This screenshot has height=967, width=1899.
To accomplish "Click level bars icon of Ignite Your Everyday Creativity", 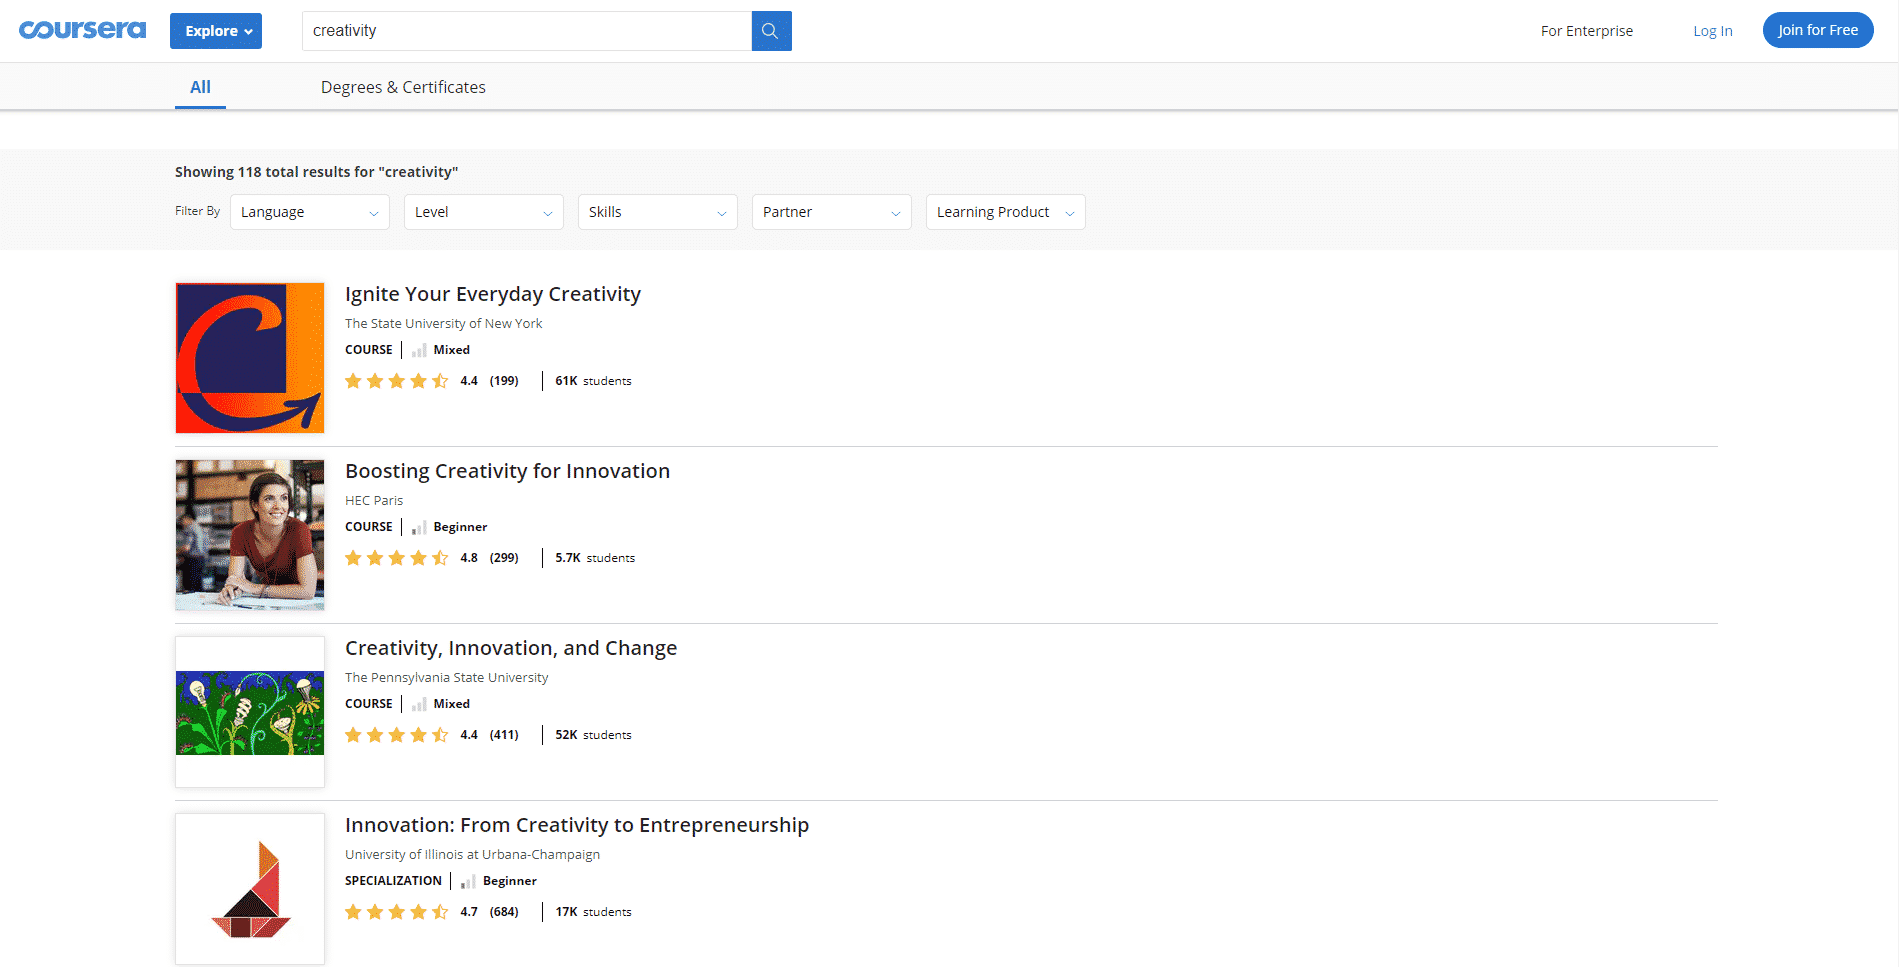I will pos(419,350).
